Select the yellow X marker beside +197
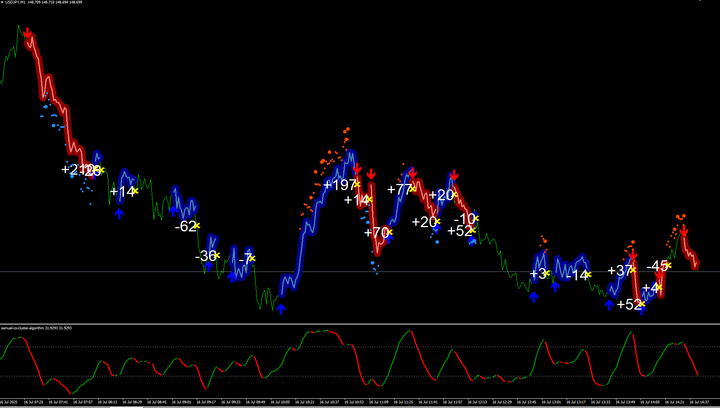This screenshot has height=408, width=720. 356,184
